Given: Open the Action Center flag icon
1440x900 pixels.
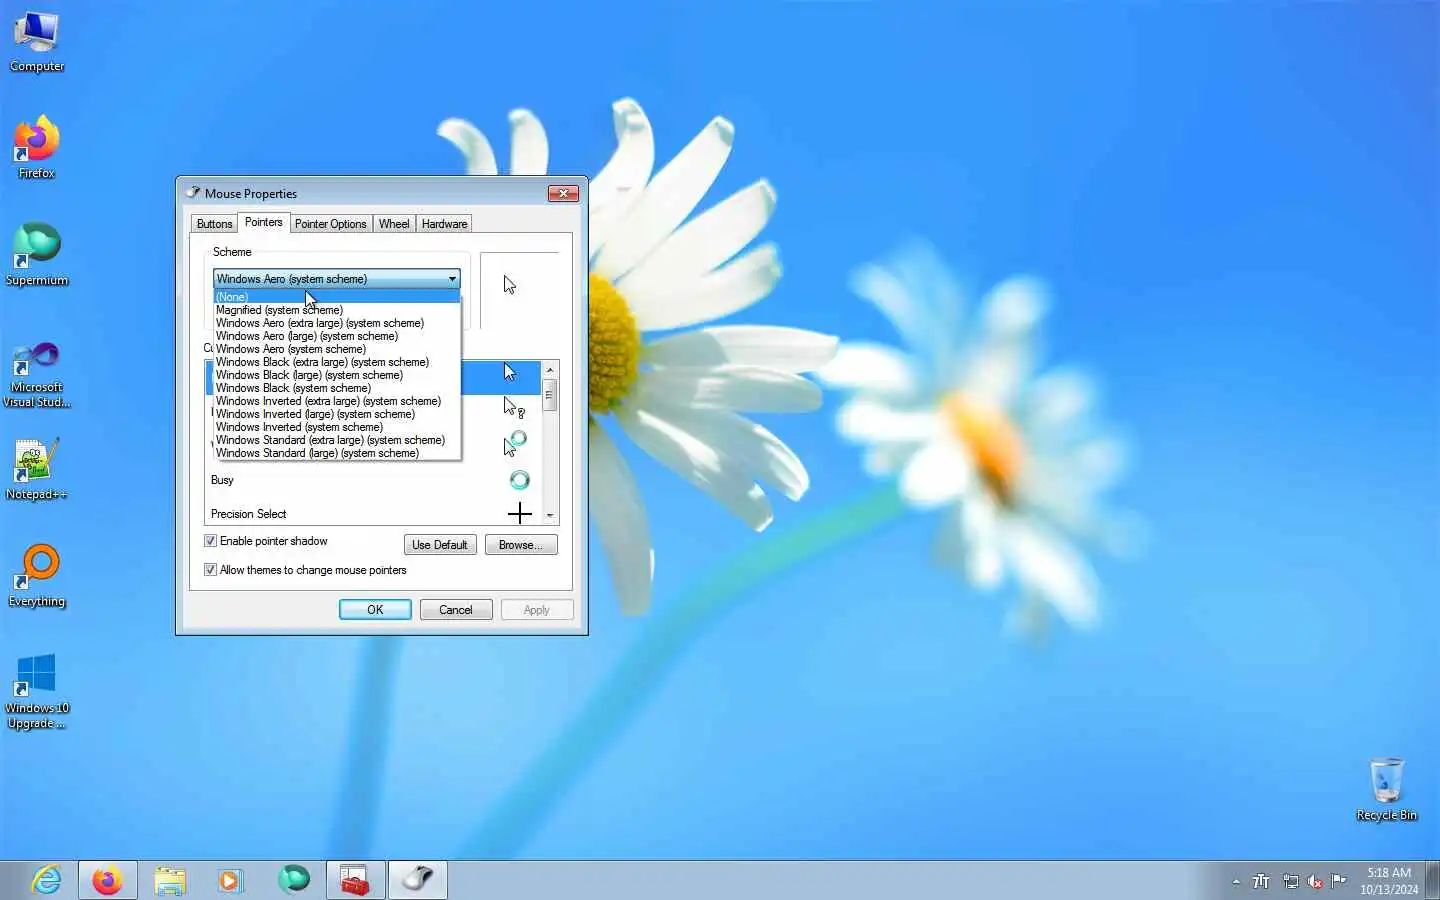Looking at the screenshot, I should 1339,881.
